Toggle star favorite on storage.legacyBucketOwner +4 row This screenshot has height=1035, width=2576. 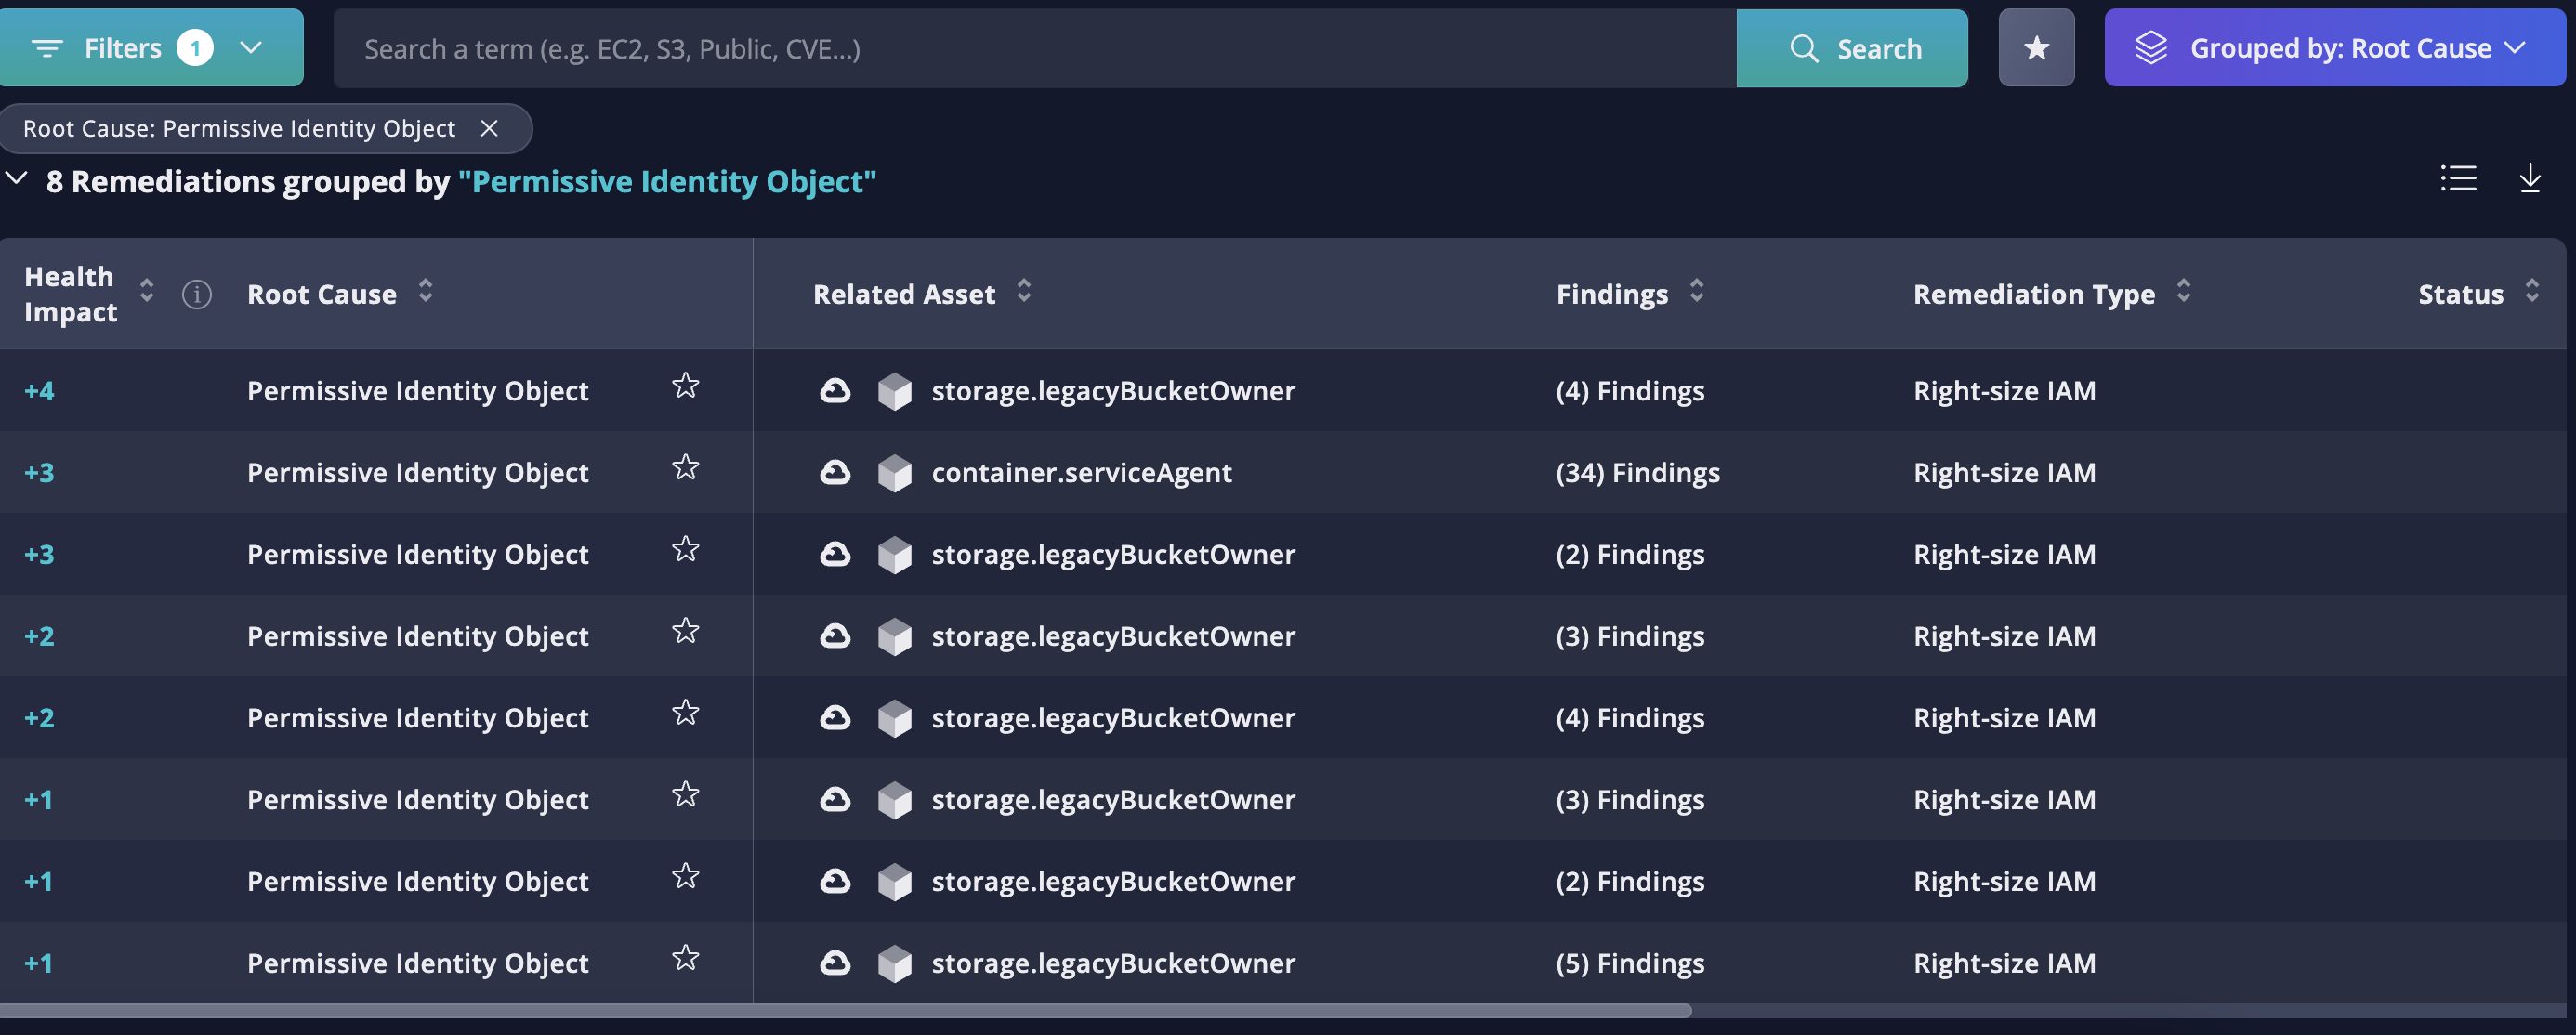[x=685, y=389]
